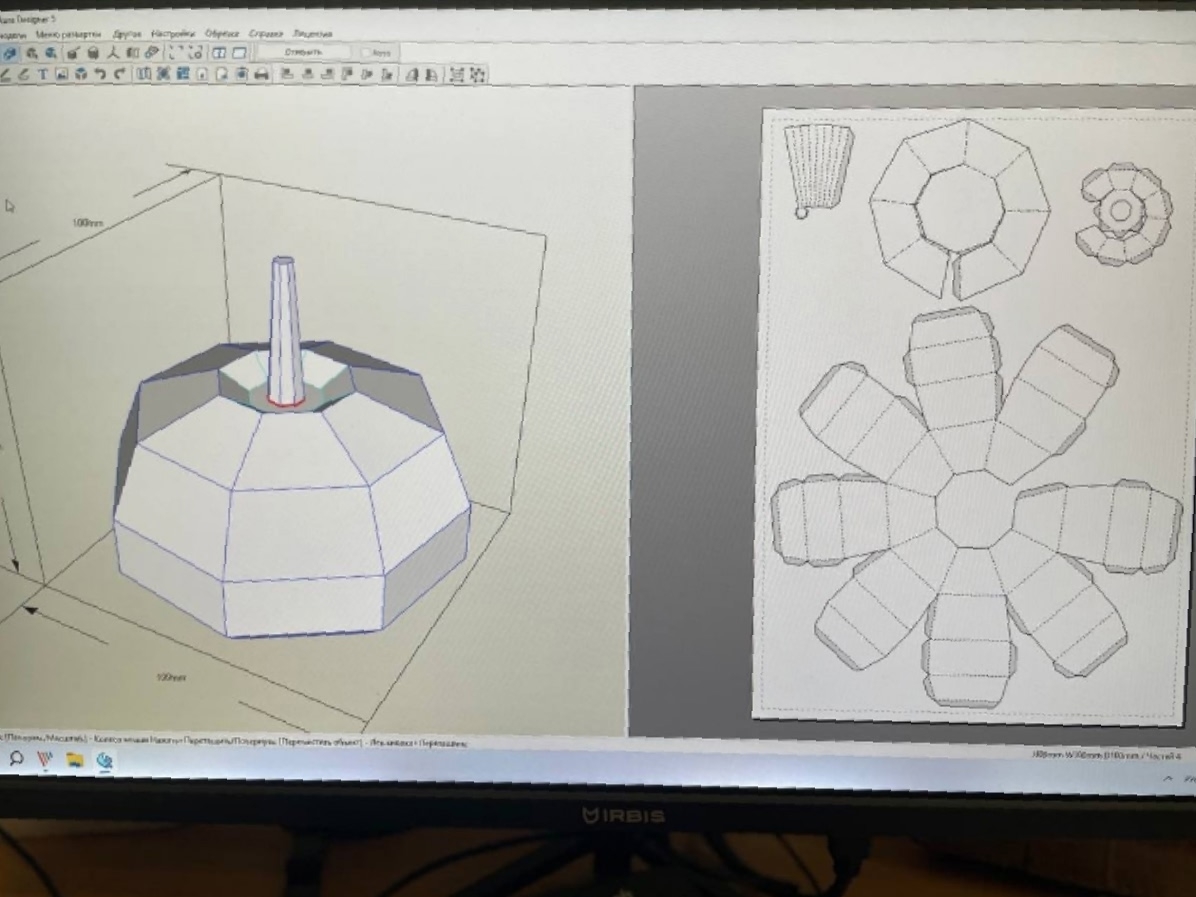Image resolution: width=1196 pixels, height=897 pixels.
Task: Click the image insert icon beside T
Action: point(61,74)
